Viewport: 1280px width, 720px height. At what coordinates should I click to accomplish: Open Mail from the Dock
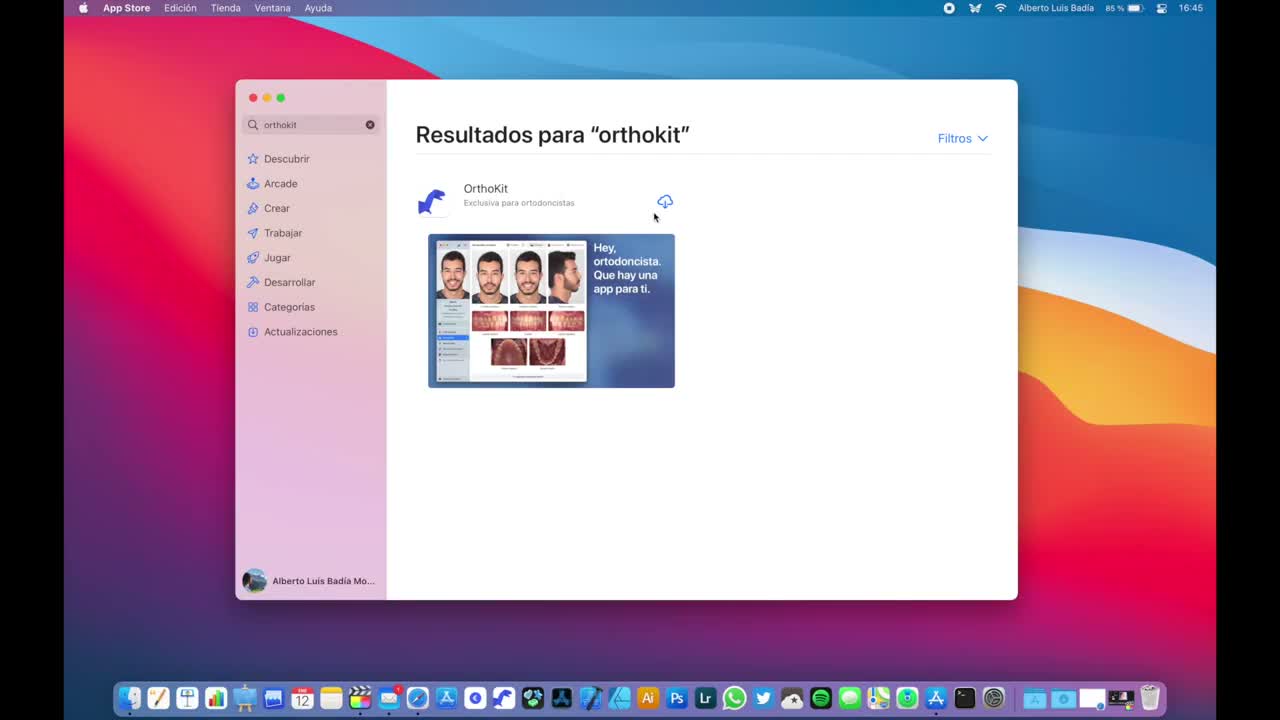(x=389, y=698)
